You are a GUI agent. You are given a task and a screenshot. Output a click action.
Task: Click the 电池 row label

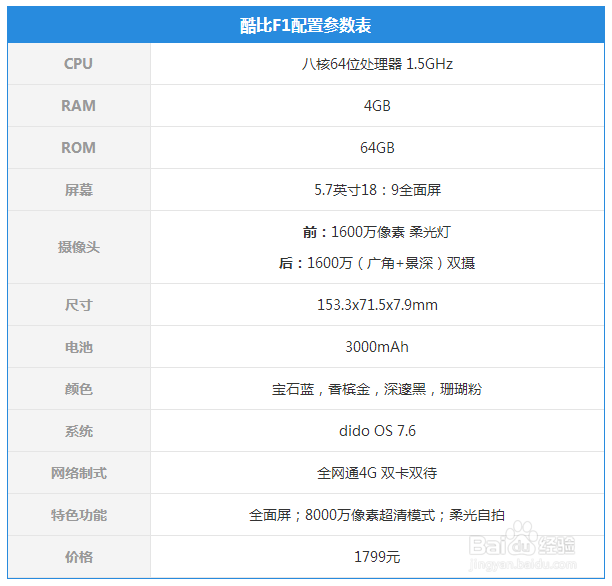[78, 347]
